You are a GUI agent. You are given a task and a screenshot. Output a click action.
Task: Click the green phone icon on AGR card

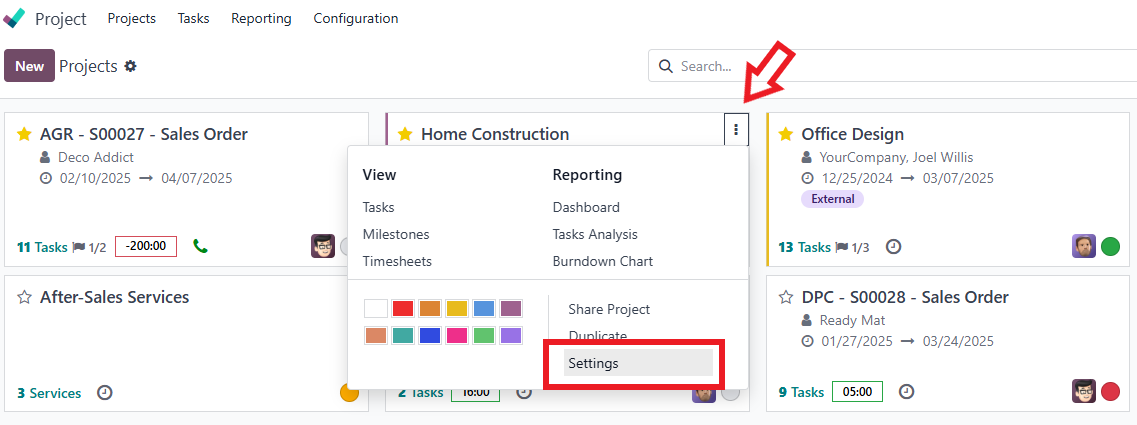coord(201,247)
